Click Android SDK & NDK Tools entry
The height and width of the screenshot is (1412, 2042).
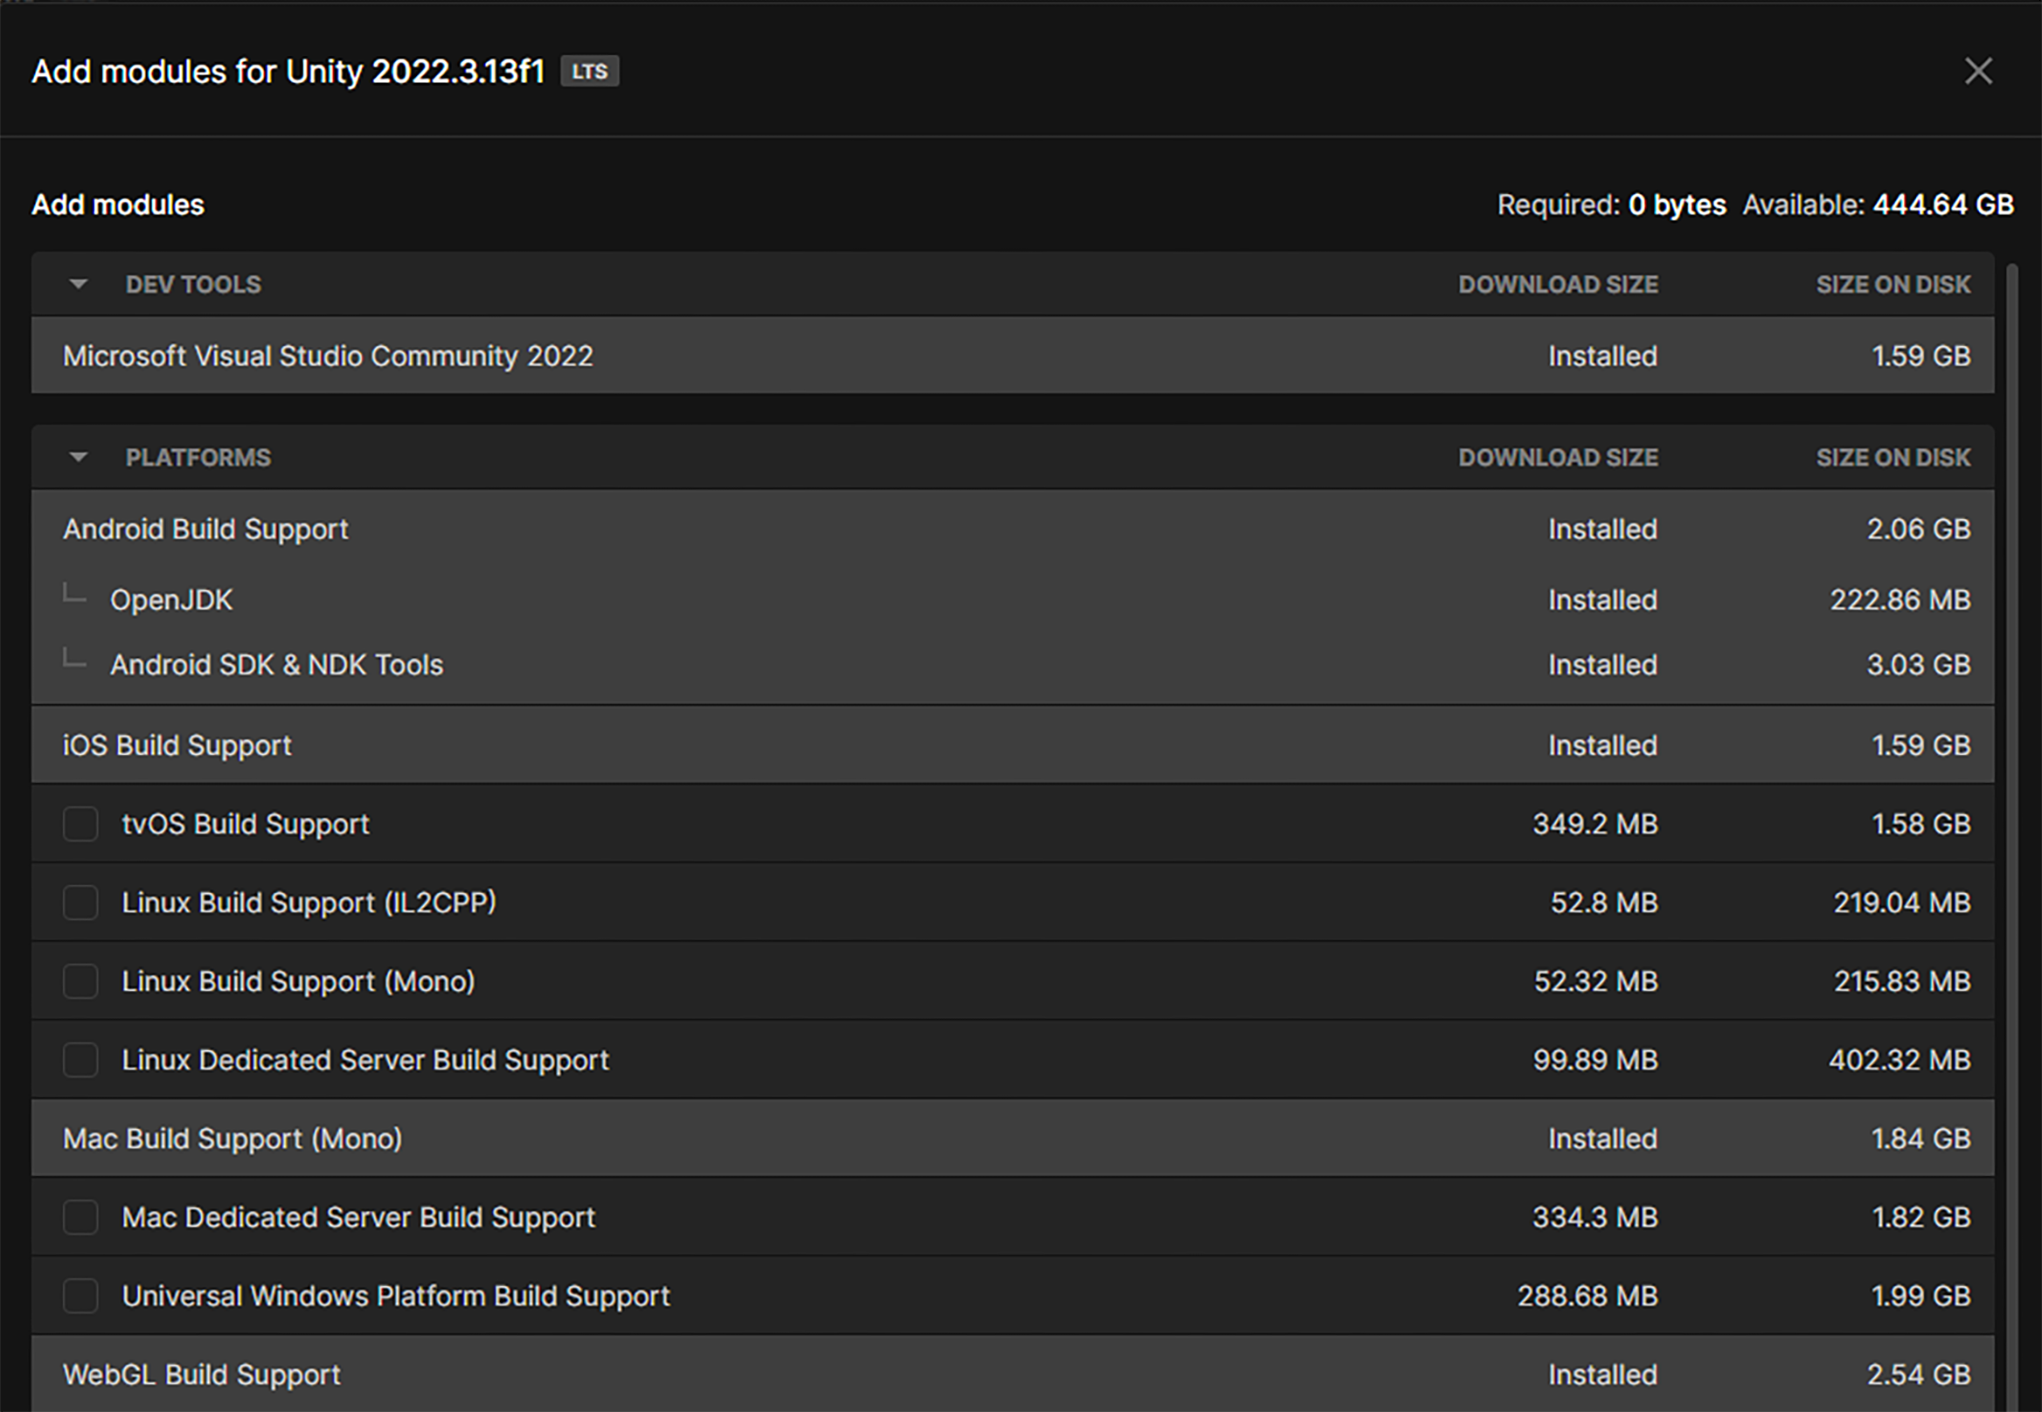277,664
